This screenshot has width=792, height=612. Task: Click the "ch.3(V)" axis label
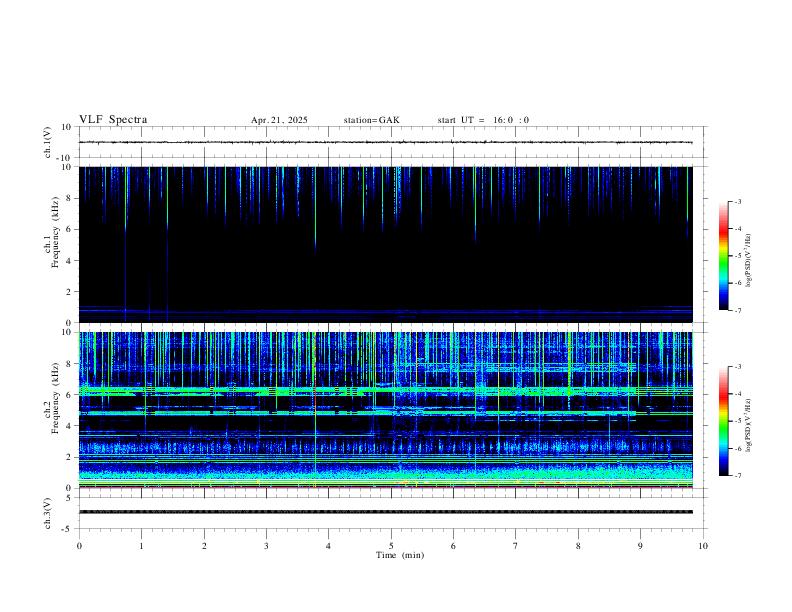click(x=48, y=514)
